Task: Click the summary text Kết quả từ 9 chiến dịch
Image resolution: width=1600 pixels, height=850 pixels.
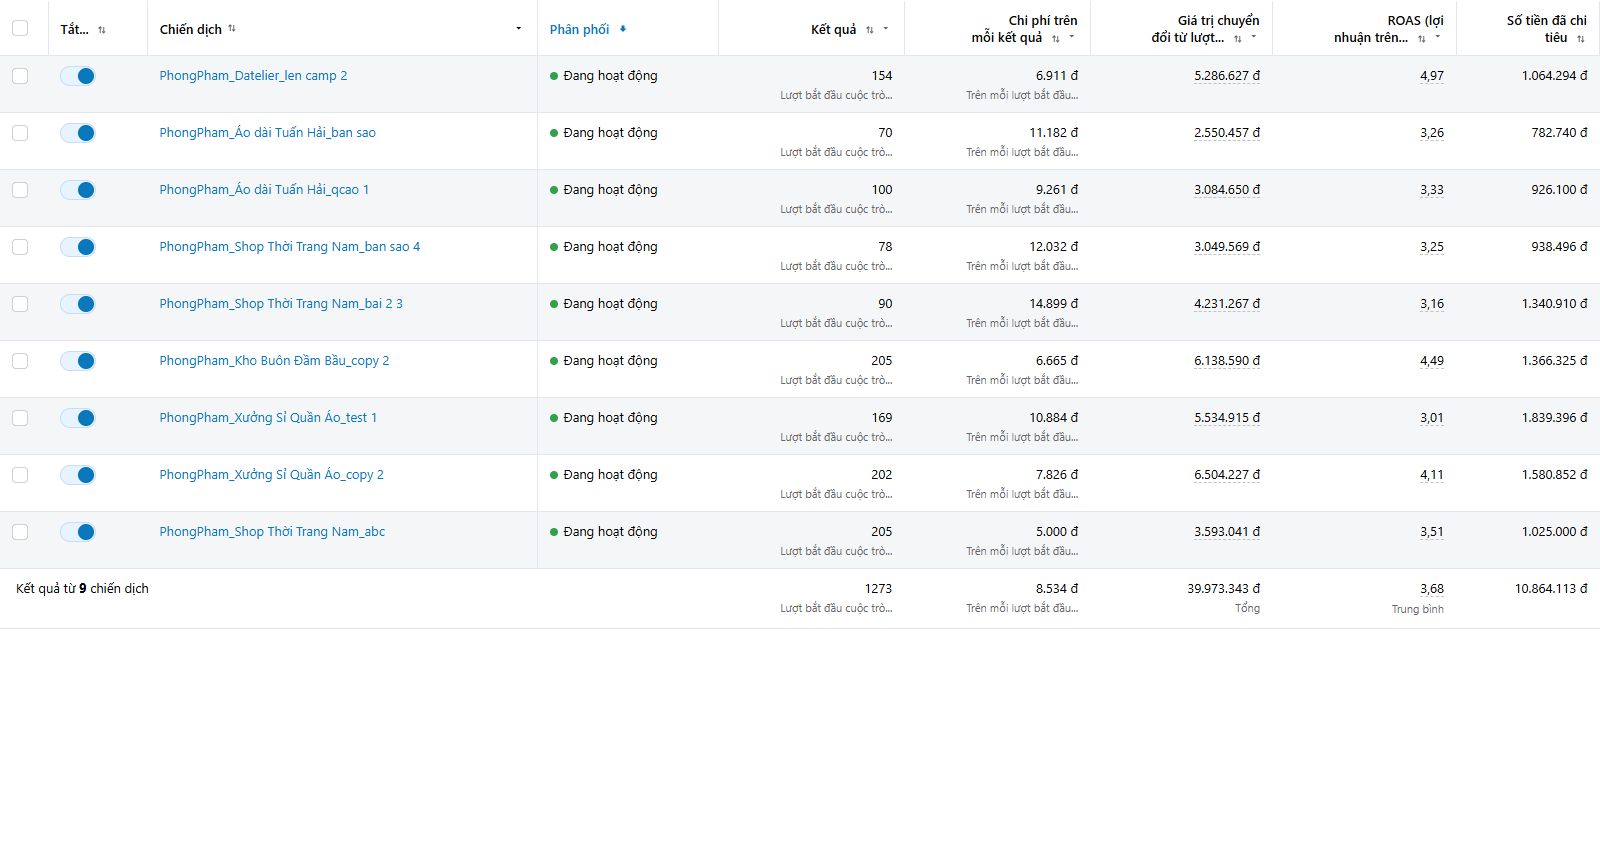Action: click(82, 589)
